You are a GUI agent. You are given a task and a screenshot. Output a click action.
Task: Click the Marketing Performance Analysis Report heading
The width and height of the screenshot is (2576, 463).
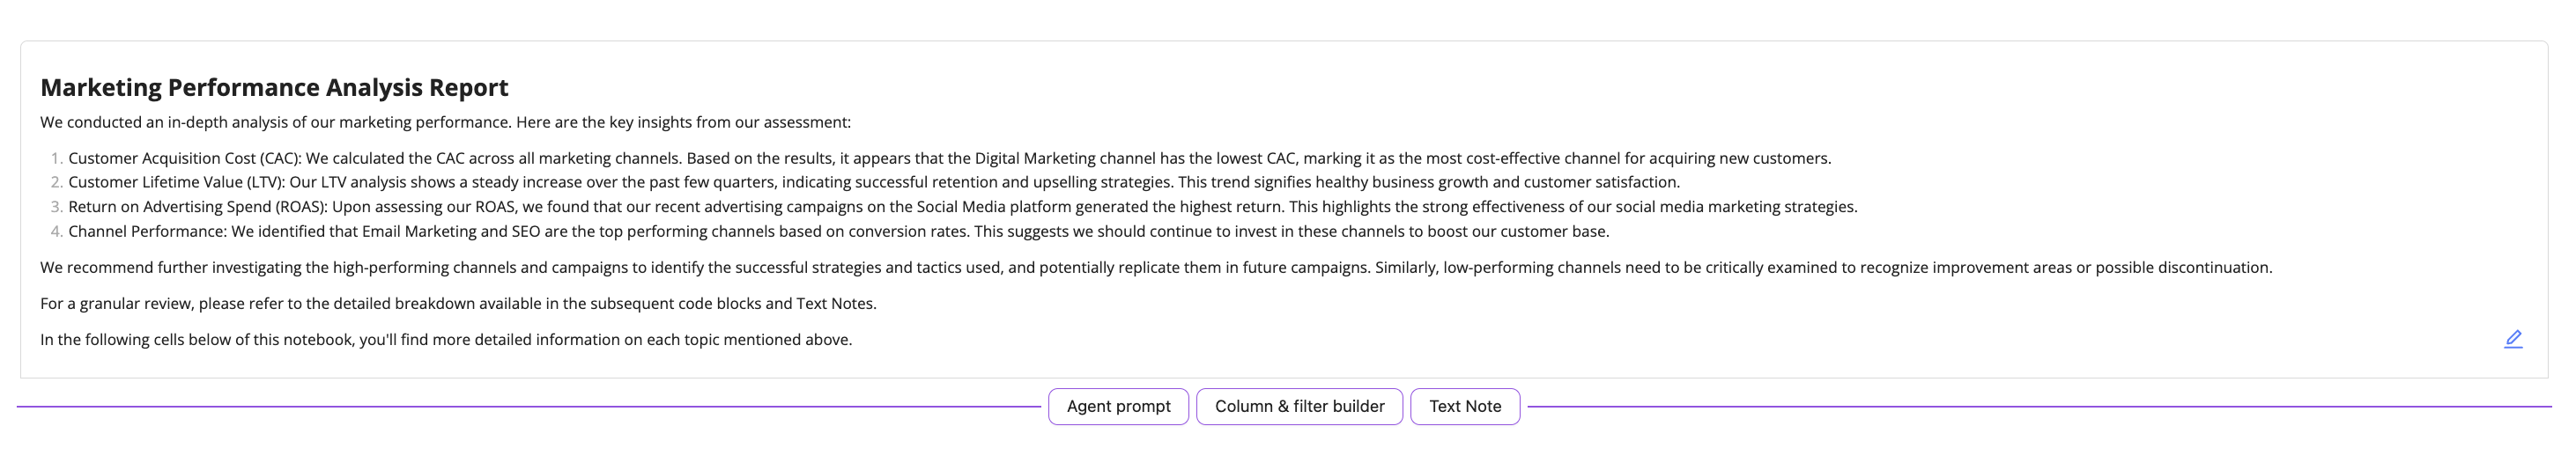pyautogui.click(x=274, y=87)
